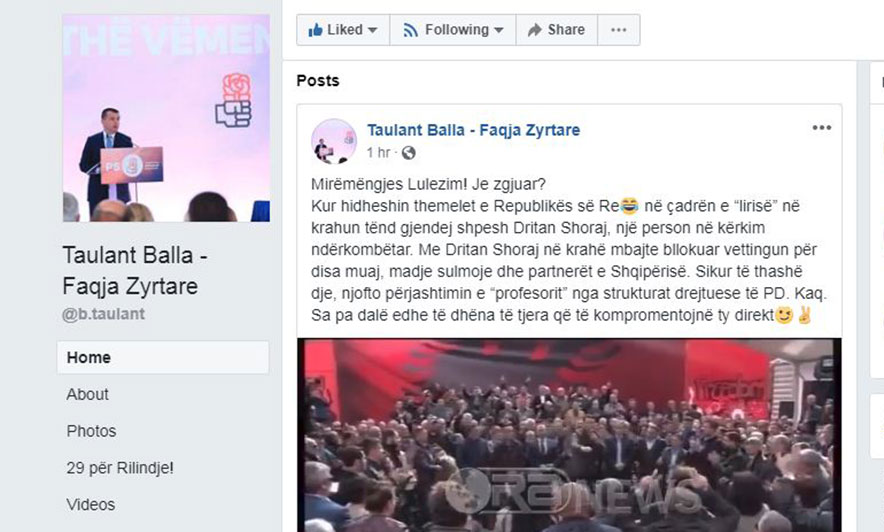
Task: Expand the Liked dropdown arrow
Action: coord(373,30)
